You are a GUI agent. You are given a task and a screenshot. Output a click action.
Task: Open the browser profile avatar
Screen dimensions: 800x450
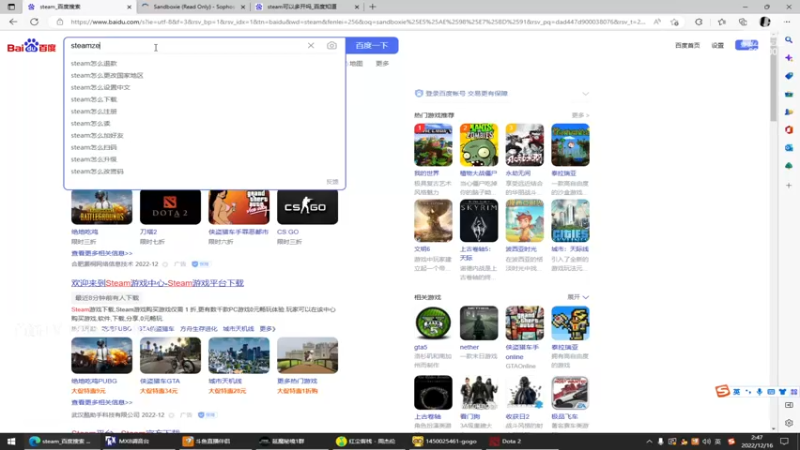pyautogui.click(x=765, y=22)
